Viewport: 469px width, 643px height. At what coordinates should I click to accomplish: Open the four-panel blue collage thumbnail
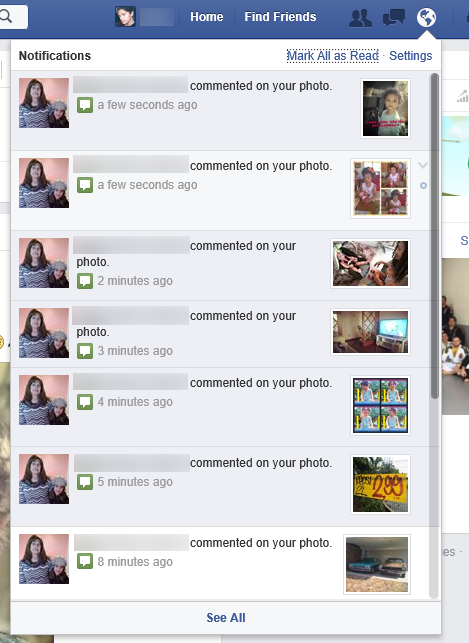[x=380, y=405]
